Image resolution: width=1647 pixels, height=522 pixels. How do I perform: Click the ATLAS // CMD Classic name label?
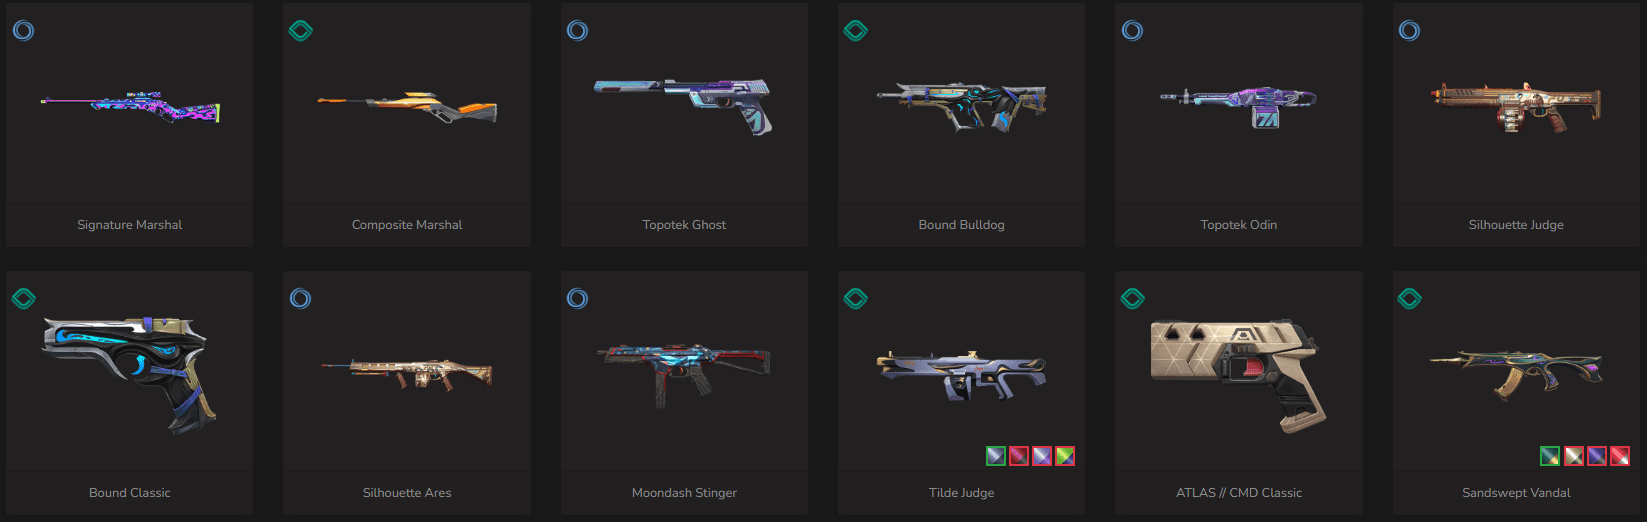tap(1238, 493)
